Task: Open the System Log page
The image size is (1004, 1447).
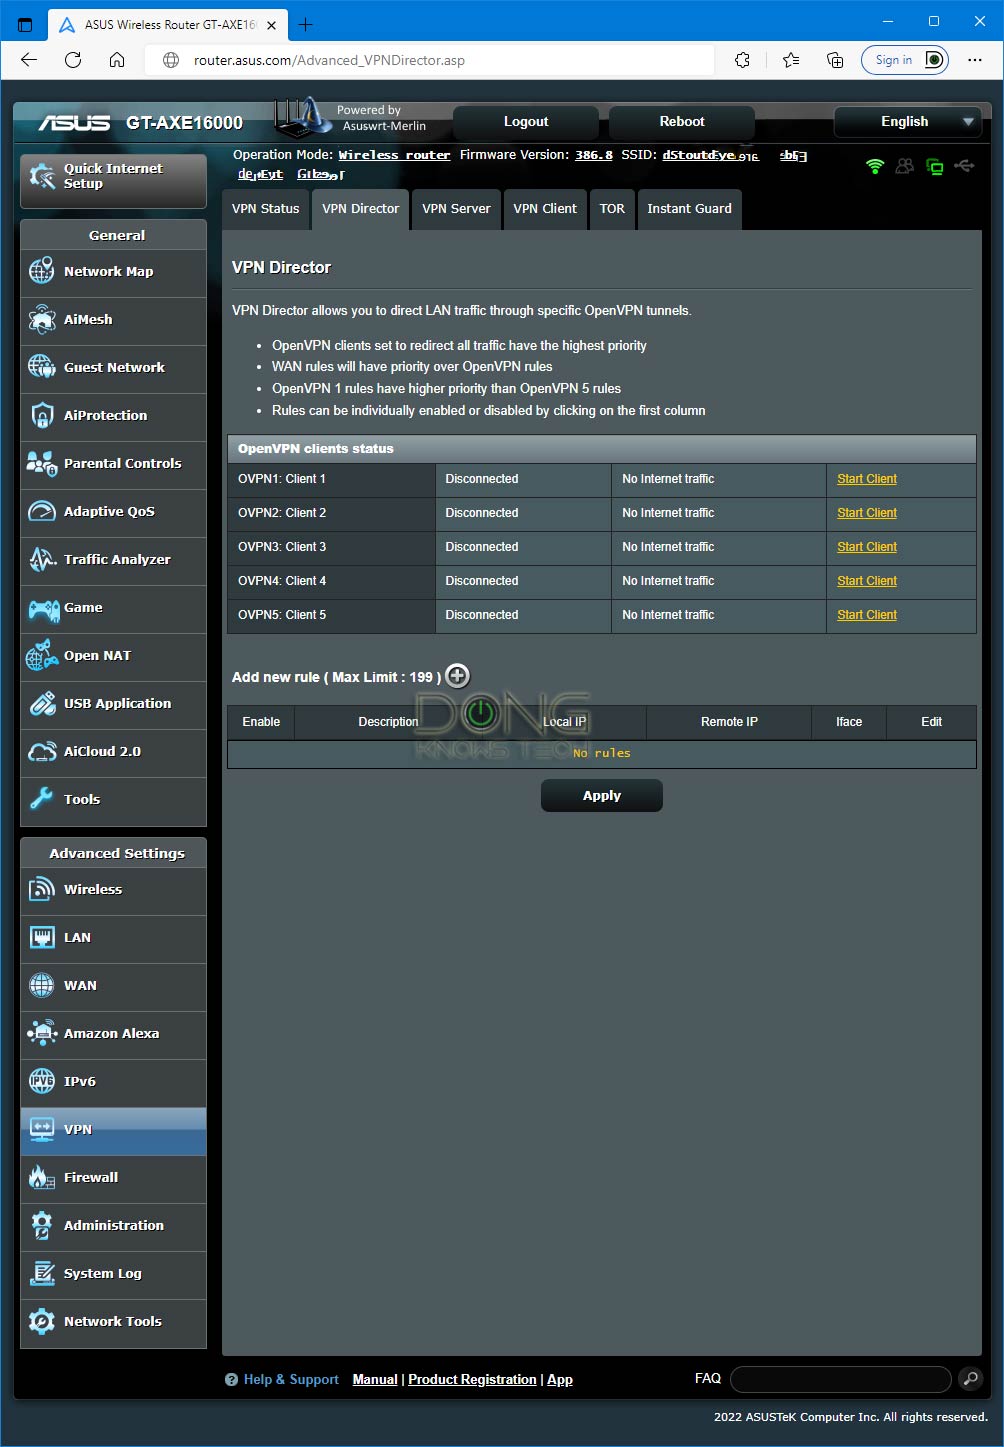Action: 113,1274
